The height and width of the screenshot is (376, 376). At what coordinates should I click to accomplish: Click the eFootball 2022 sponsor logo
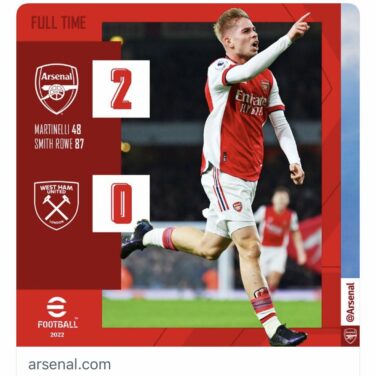[x=57, y=317]
